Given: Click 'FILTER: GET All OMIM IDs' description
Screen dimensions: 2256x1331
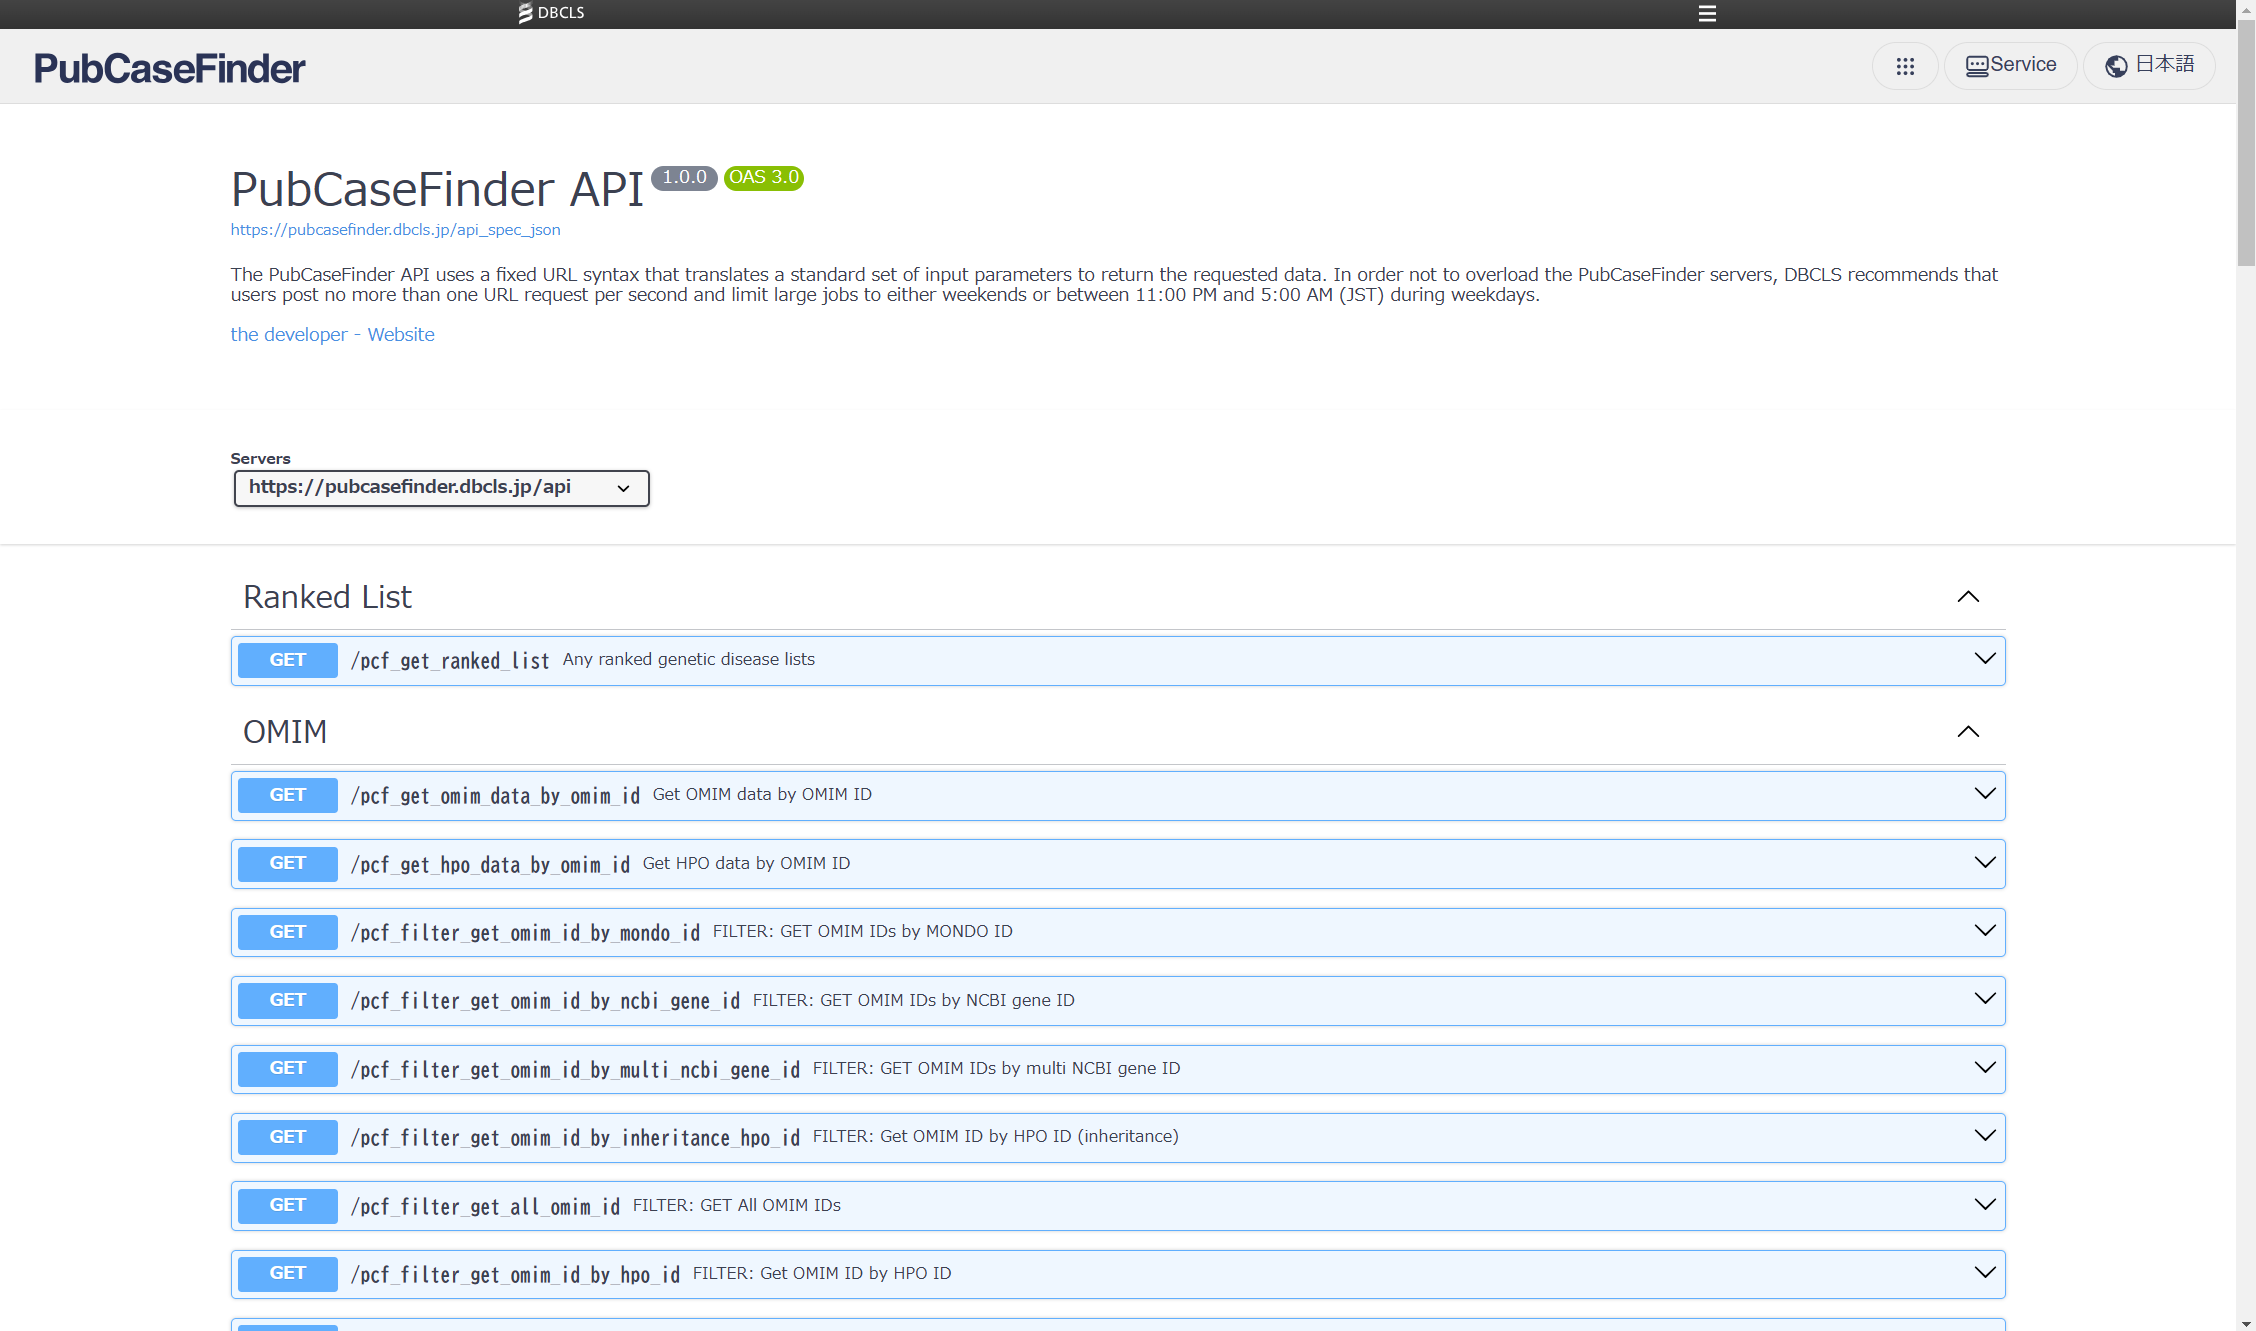Looking at the screenshot, I should (x=737, y=1205).
